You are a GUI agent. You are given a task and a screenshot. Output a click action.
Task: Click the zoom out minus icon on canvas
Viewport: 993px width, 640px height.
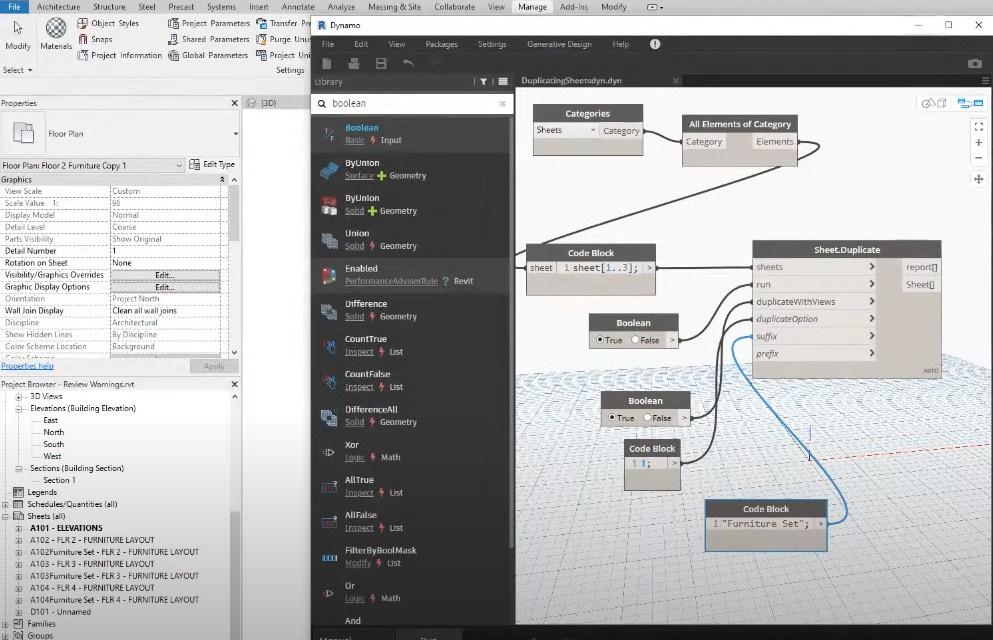(978, 158)
